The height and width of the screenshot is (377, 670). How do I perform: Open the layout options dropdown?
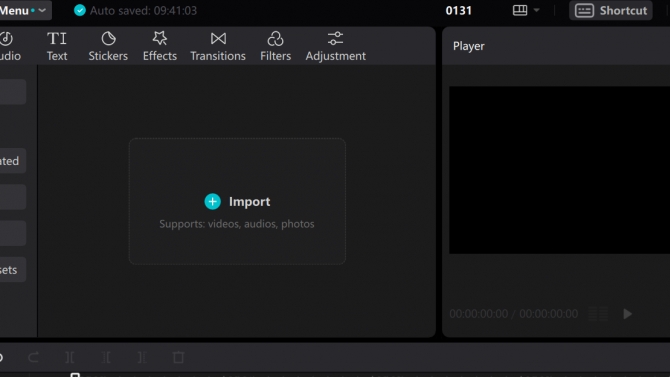click(x=526, y=10)
